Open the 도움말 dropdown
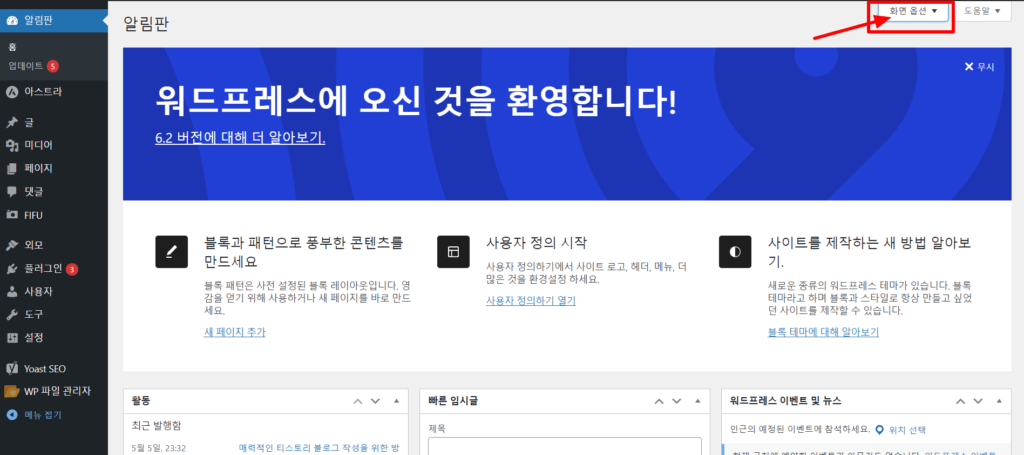The height and width of the screenshot is (455, 1024). click(x=983, y=11)
